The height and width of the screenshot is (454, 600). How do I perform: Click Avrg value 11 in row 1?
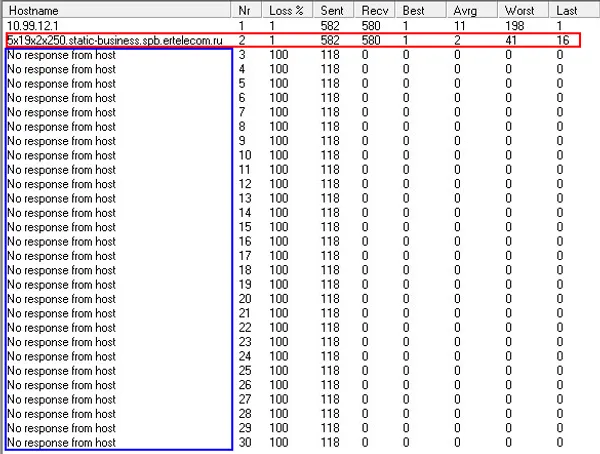click(x=460, y=26)
